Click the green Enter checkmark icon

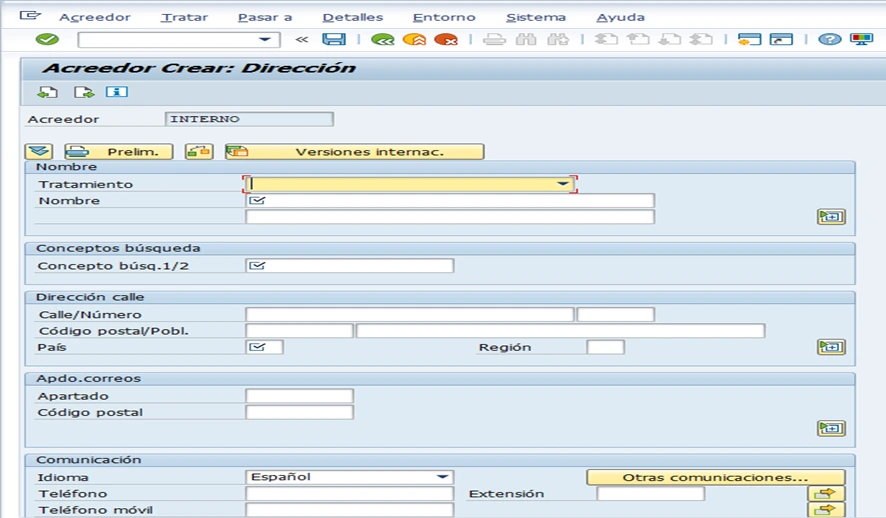47,39
